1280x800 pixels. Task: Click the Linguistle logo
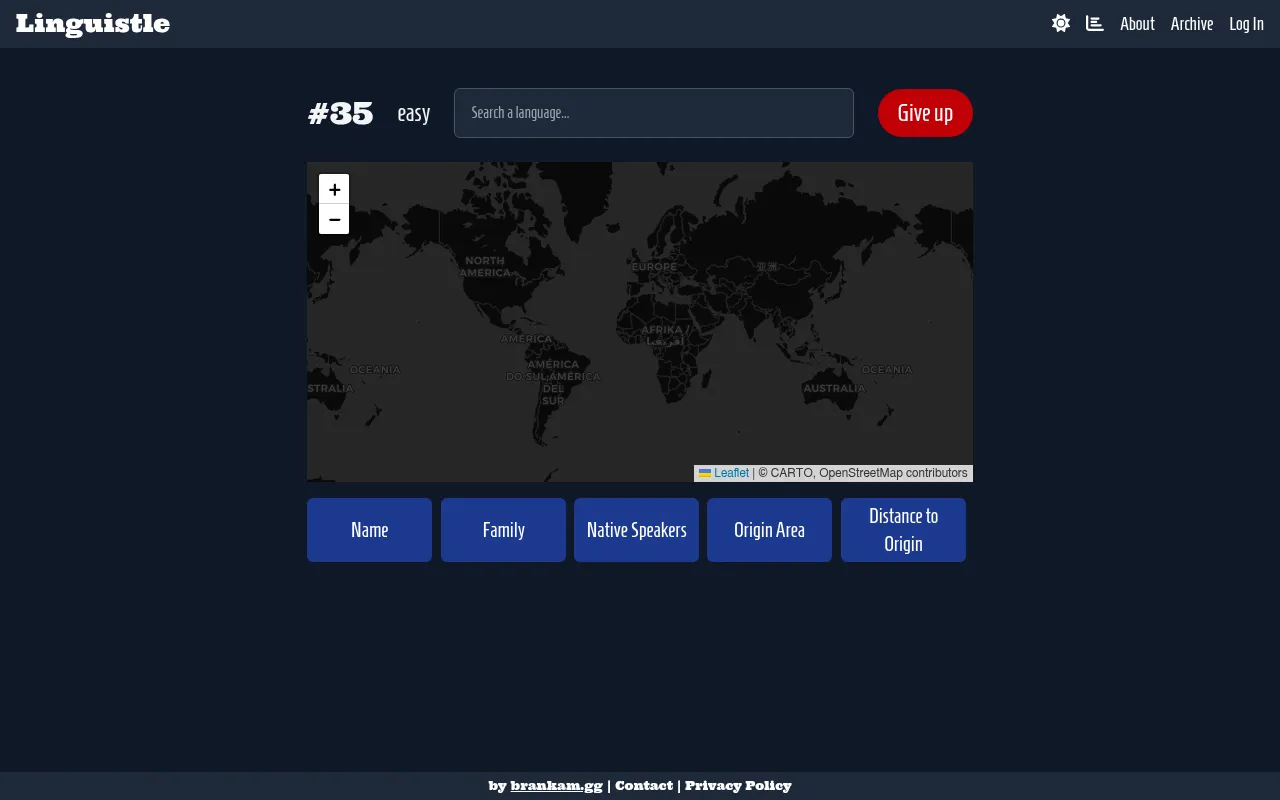click(x=93, y=24)
